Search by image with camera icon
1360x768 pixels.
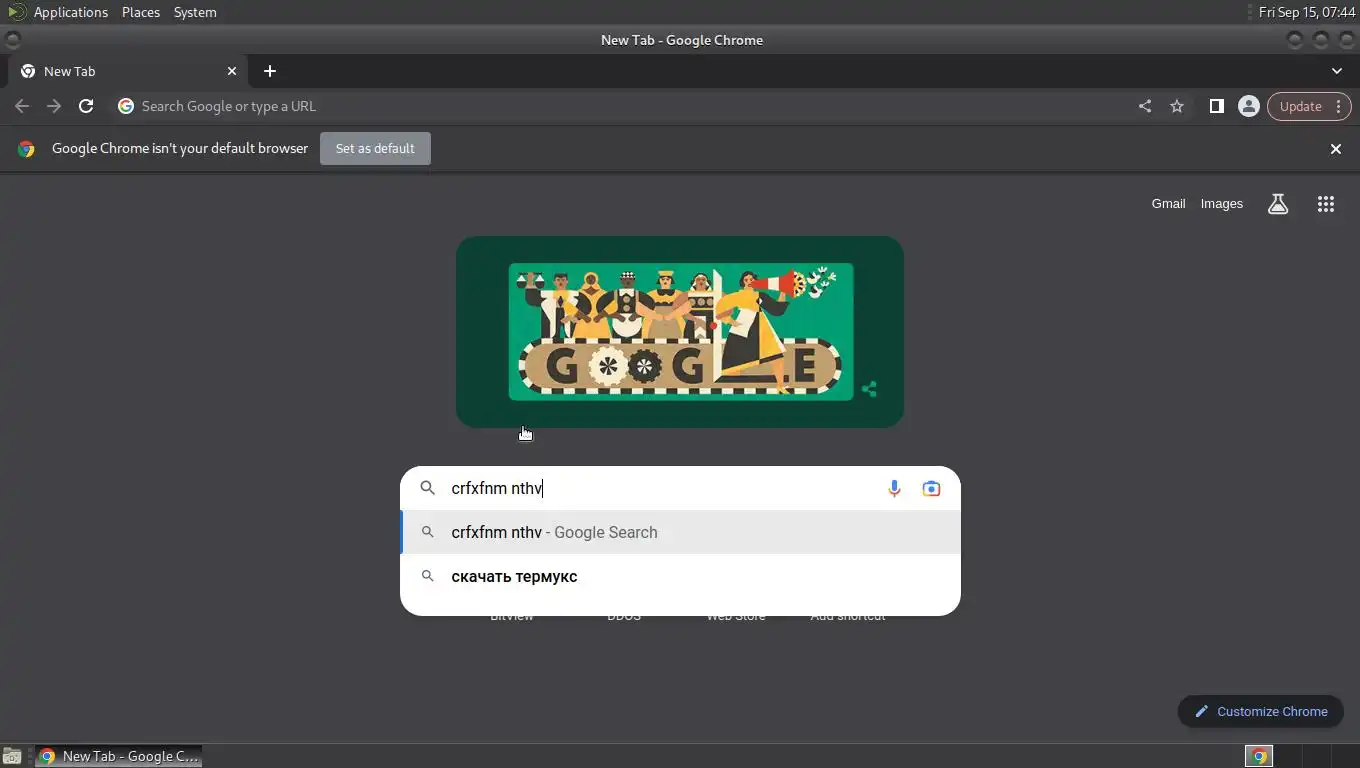pyautogui.click(x=931, y=488)
